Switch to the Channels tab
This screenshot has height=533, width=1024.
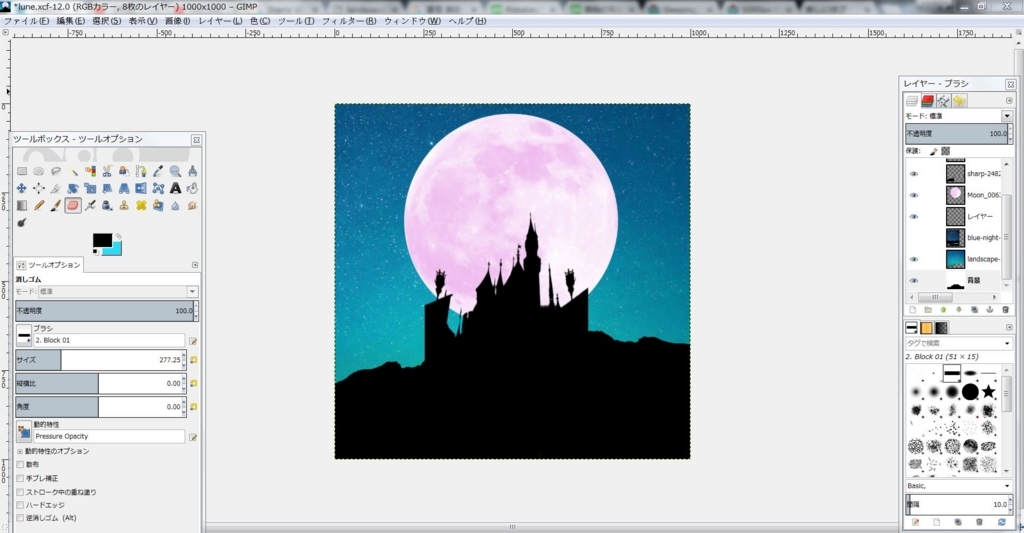click(x=927, y=101)
